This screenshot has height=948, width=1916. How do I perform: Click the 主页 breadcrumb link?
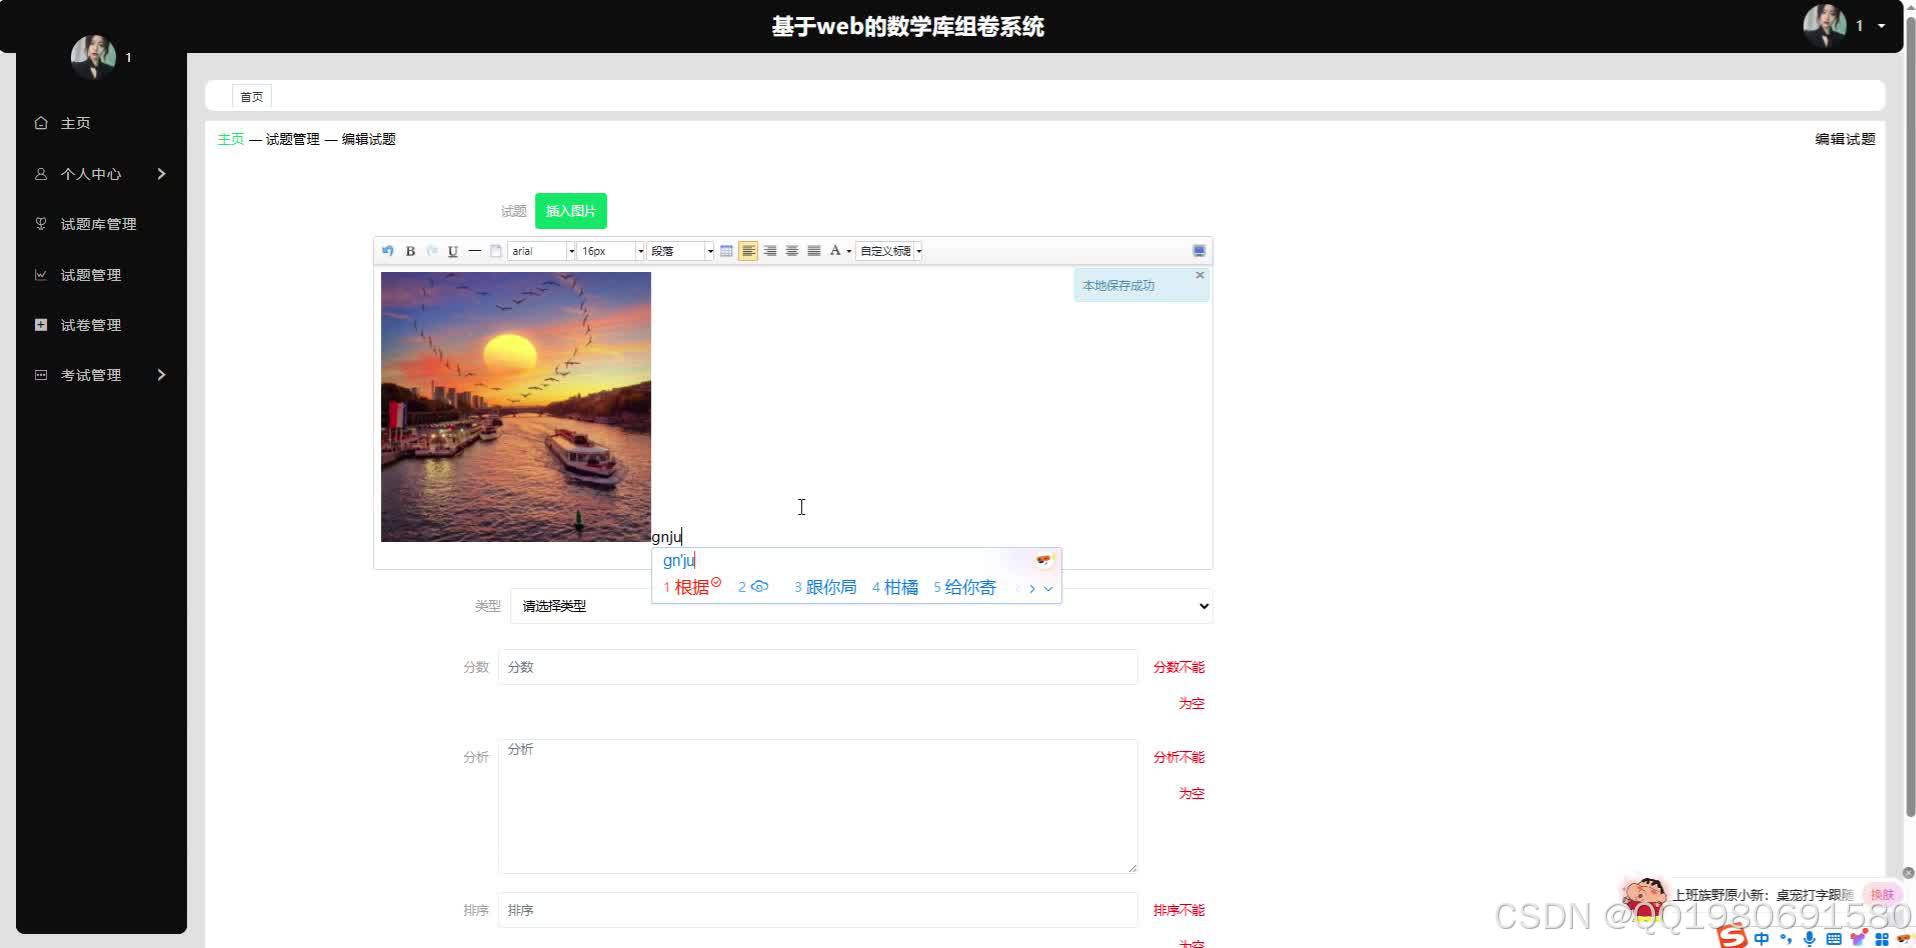pyautogui.click(x=230, y=139)
